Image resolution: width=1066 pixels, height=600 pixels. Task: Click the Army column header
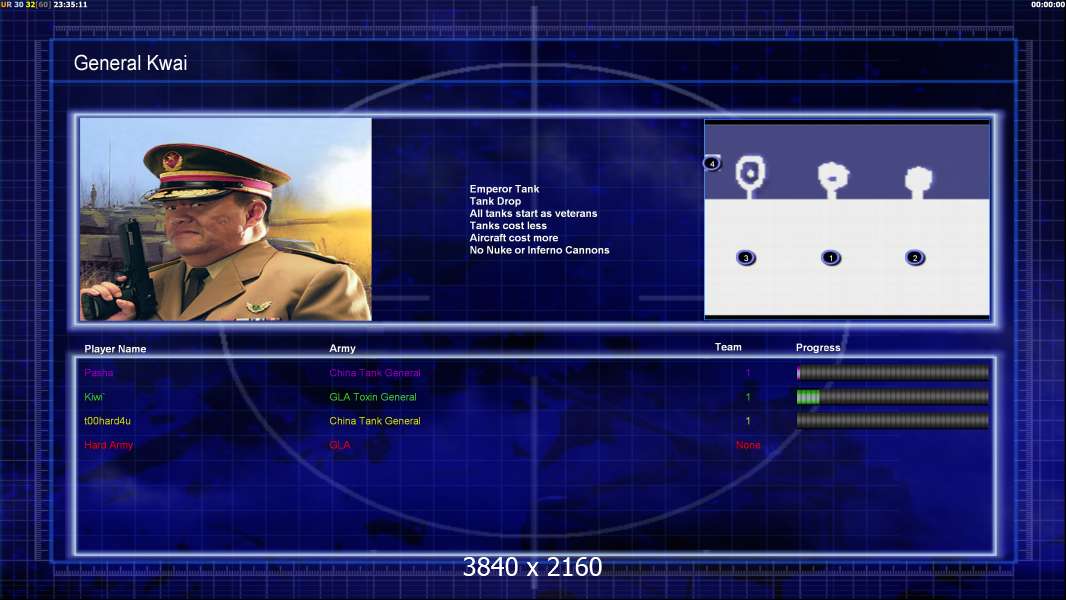(x=342, y=348)
